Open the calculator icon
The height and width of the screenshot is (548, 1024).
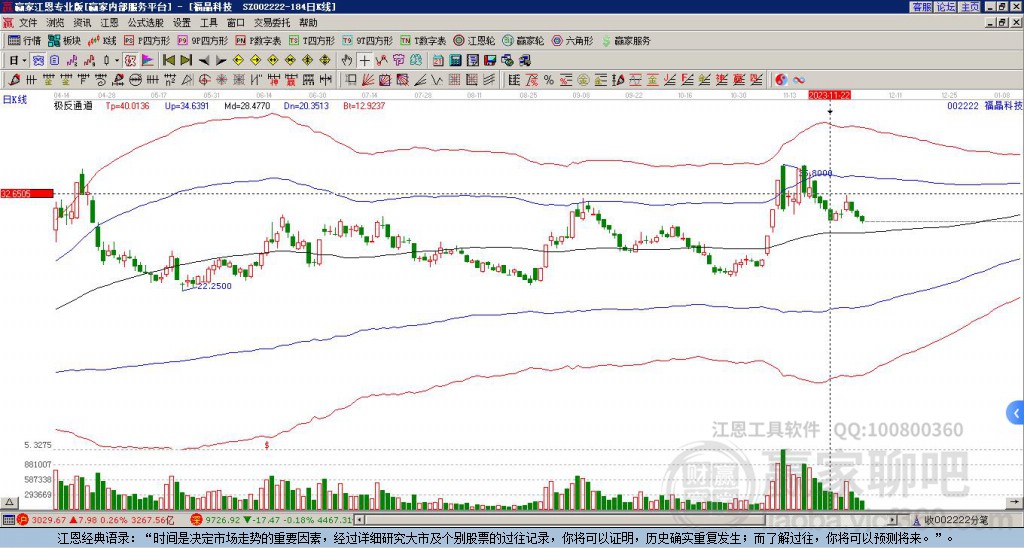(455, 61)
